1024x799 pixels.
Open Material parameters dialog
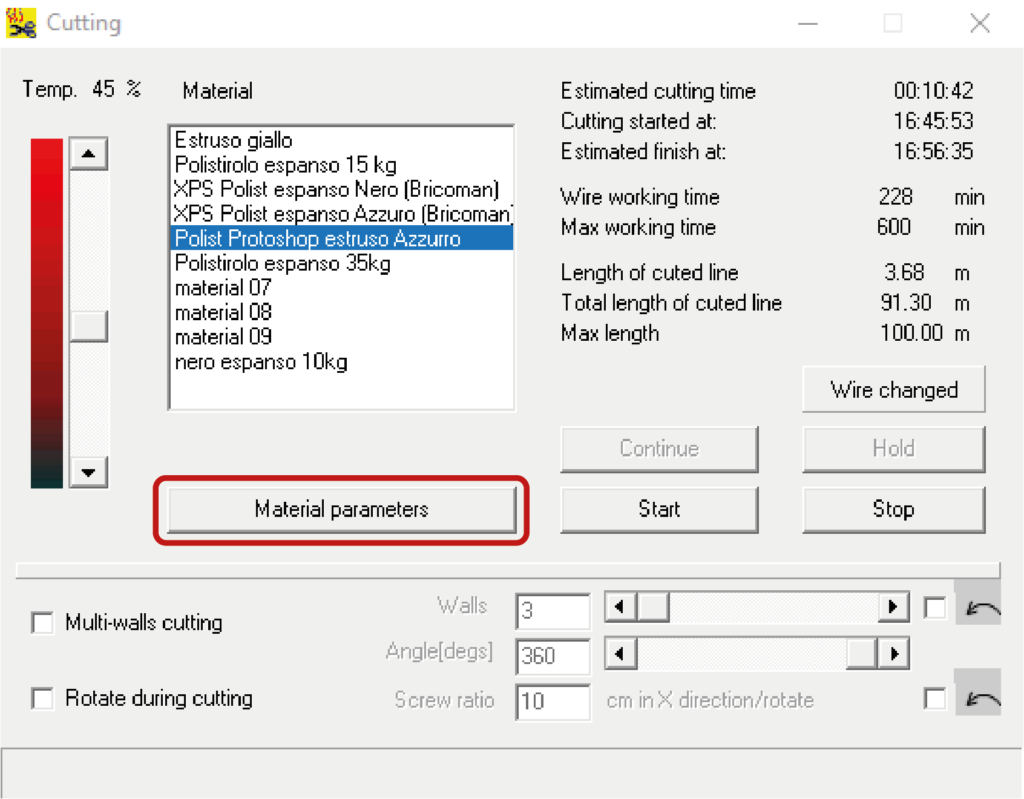click(342, 509)
